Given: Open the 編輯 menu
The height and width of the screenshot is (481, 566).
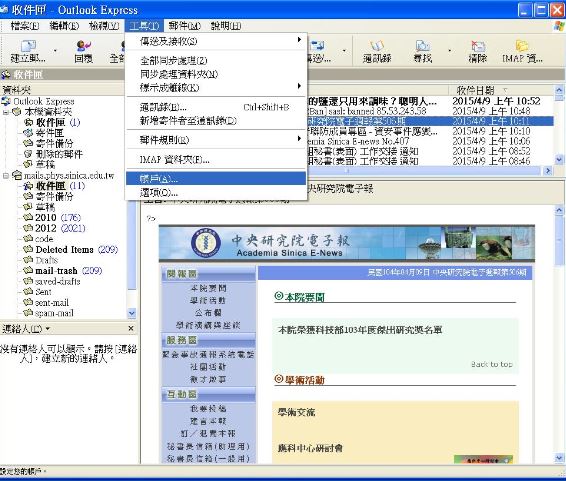Looking at the screenshot, I should point(64,26).
